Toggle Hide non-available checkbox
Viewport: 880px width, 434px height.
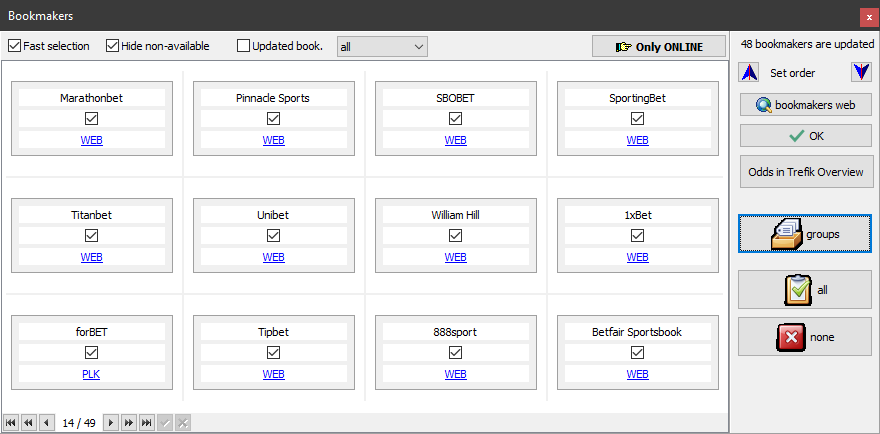[112, 46]
